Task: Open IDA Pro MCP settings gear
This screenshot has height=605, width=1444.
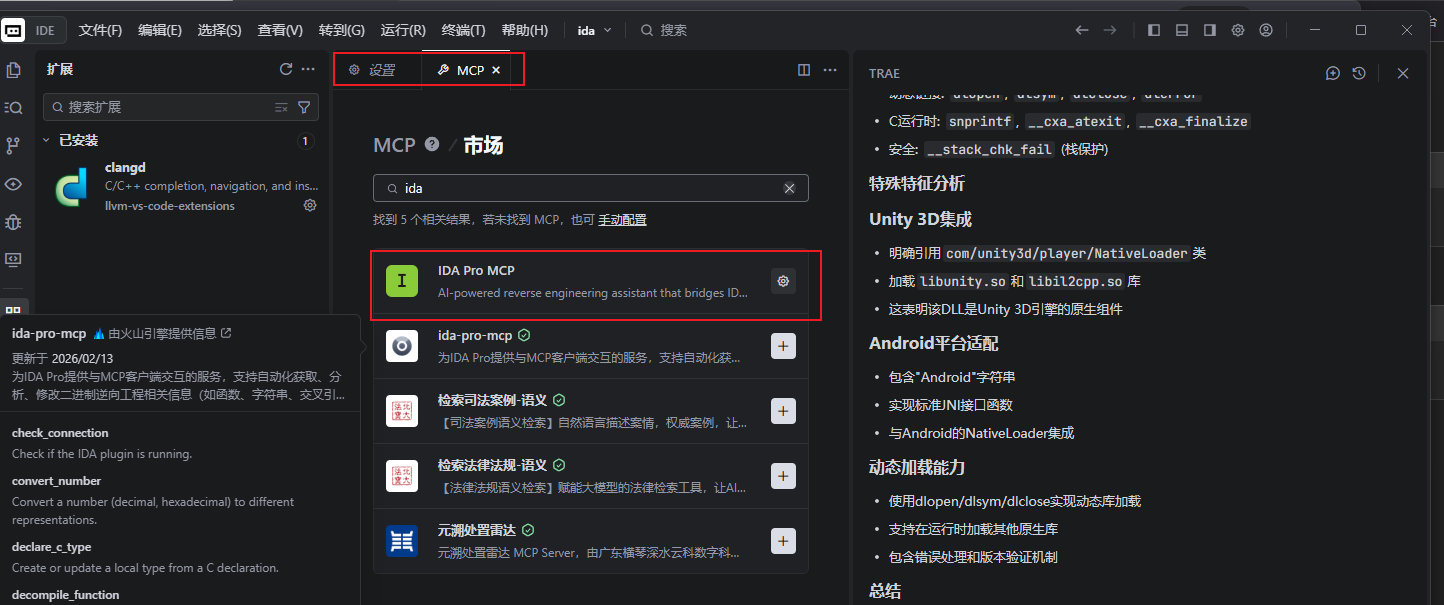Action: 783,281
